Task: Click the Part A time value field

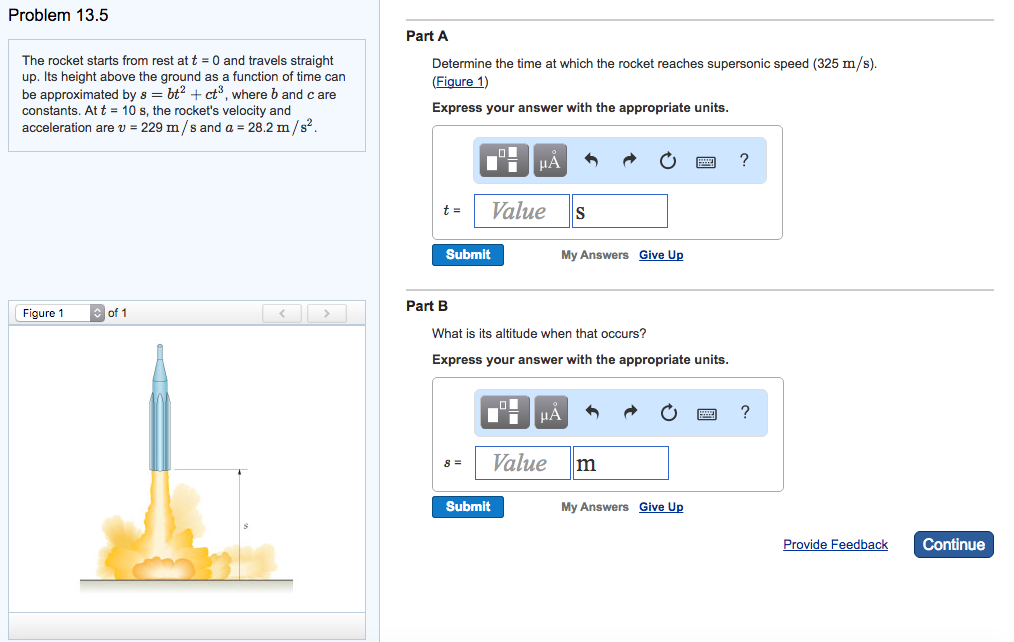Action: coord(520,211)
